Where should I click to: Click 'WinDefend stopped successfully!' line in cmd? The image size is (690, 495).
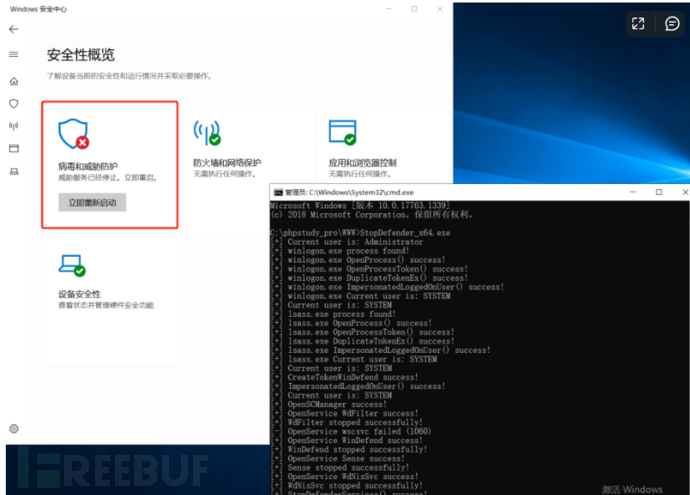[x=357, y=450]
